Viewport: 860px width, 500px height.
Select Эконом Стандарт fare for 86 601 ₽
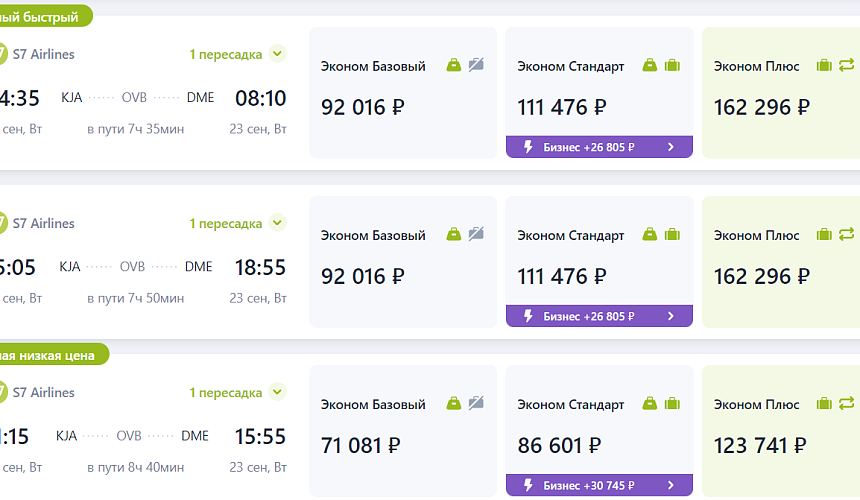[598, 430]
